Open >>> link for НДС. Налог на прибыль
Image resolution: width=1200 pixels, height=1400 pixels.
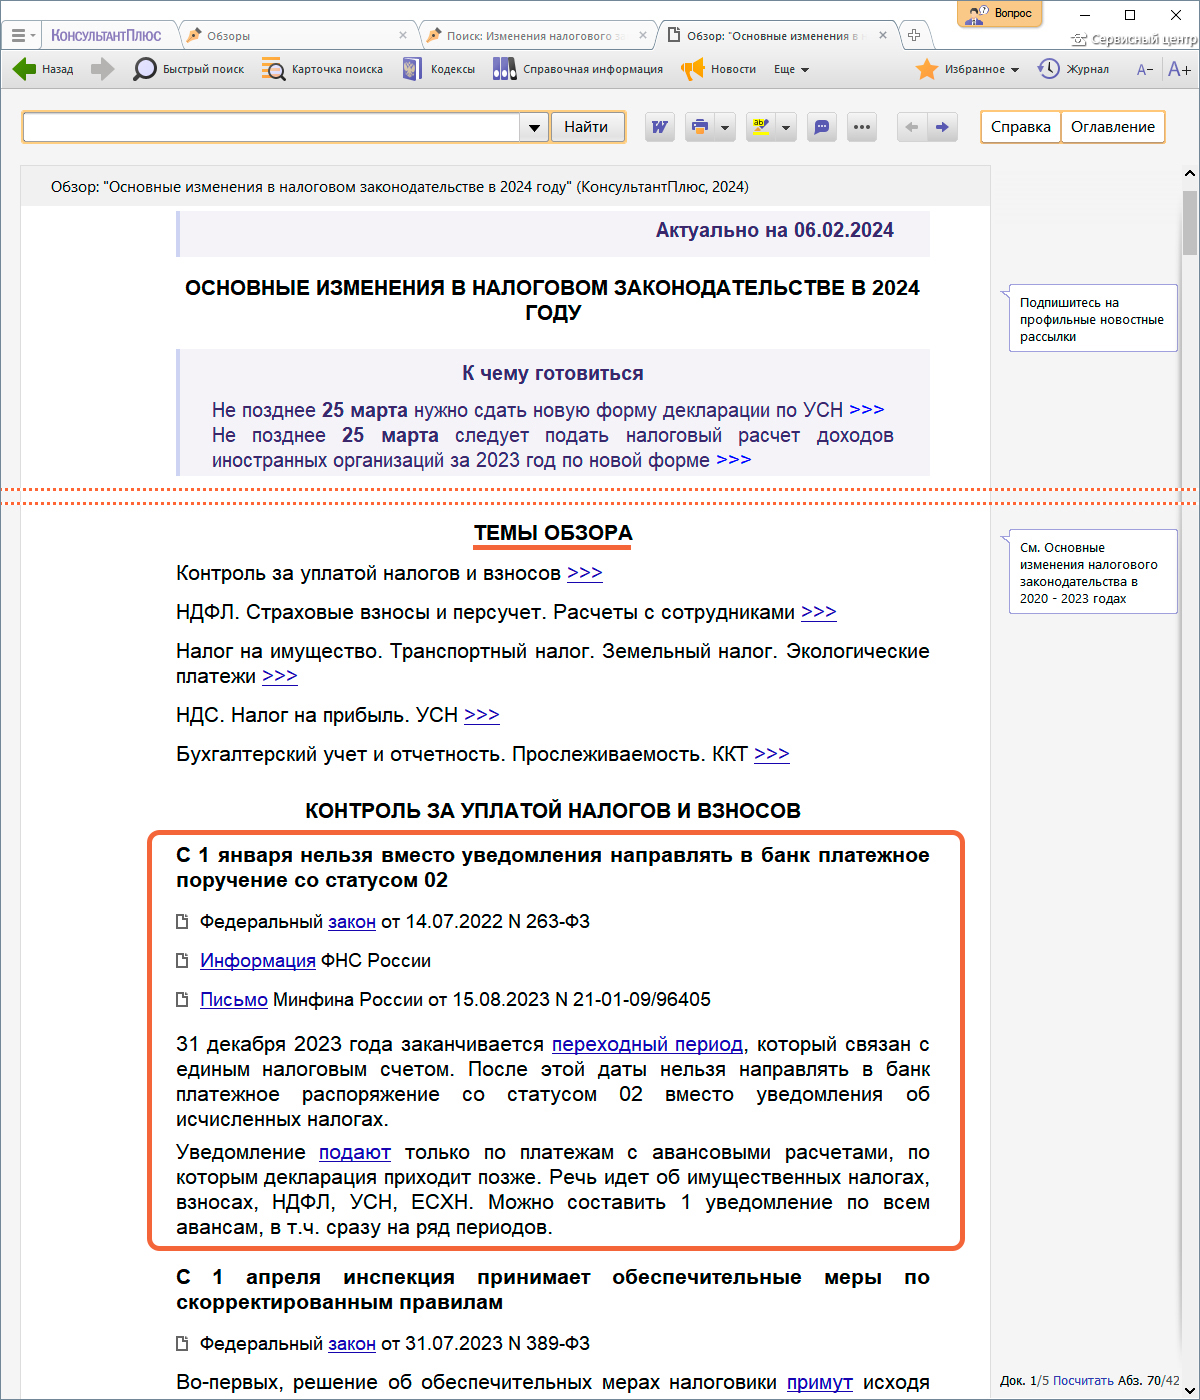[x=482, y=715]
